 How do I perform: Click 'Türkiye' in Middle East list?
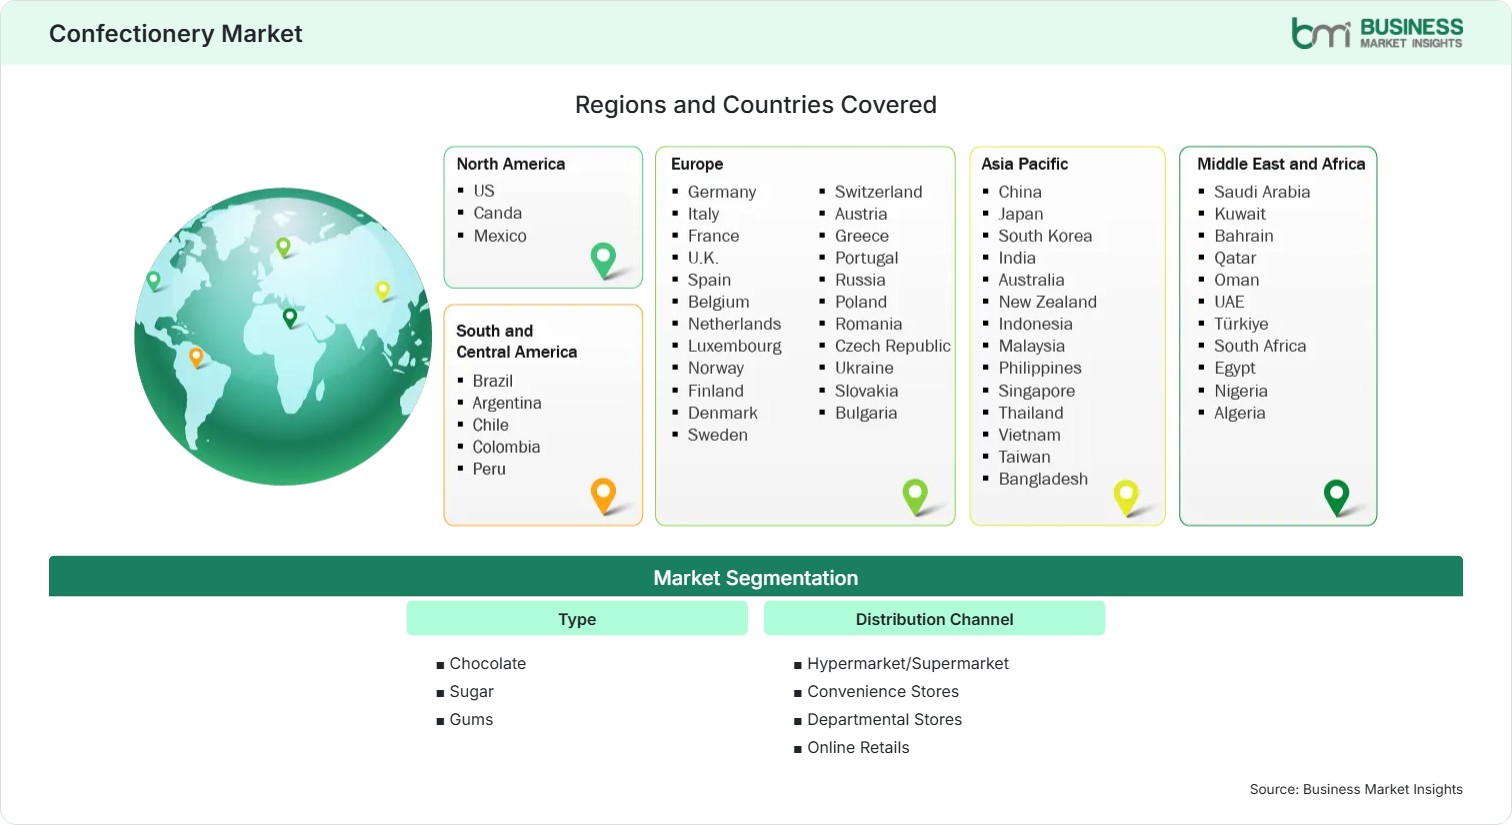pos(1241,324)
